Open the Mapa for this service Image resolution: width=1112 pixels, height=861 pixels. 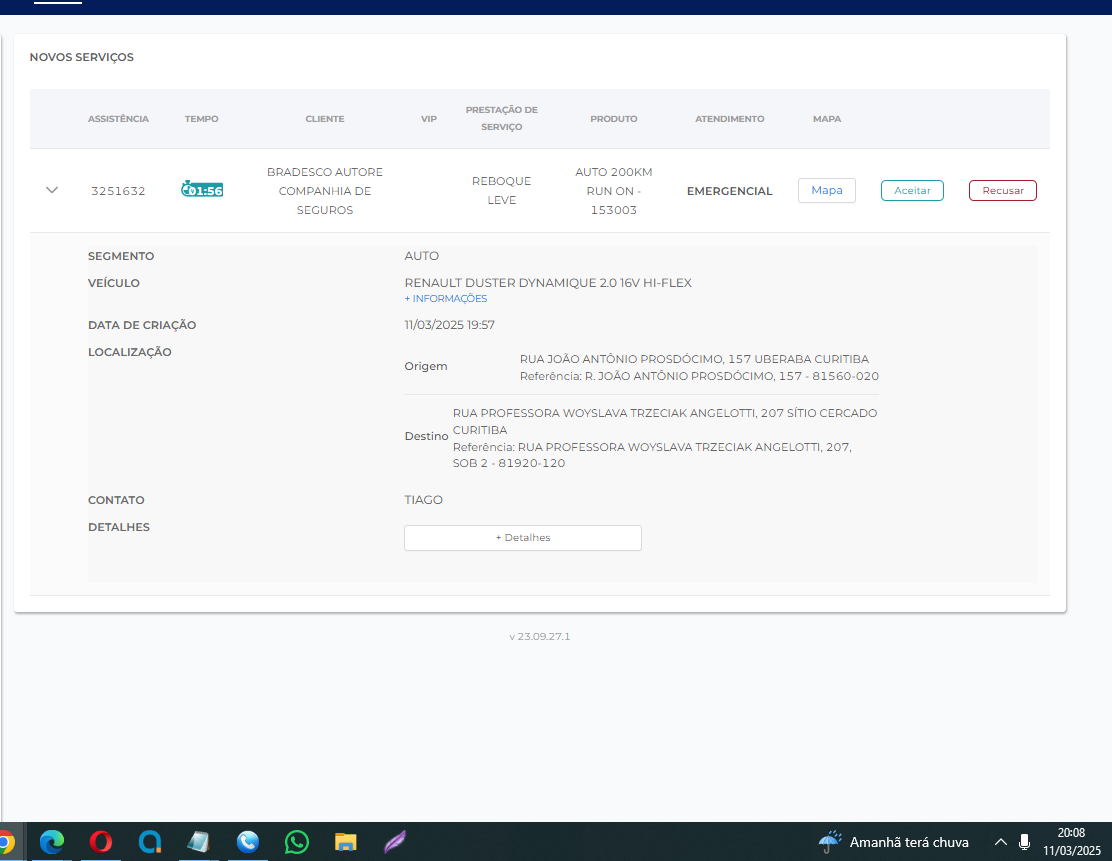click(826, 190)
